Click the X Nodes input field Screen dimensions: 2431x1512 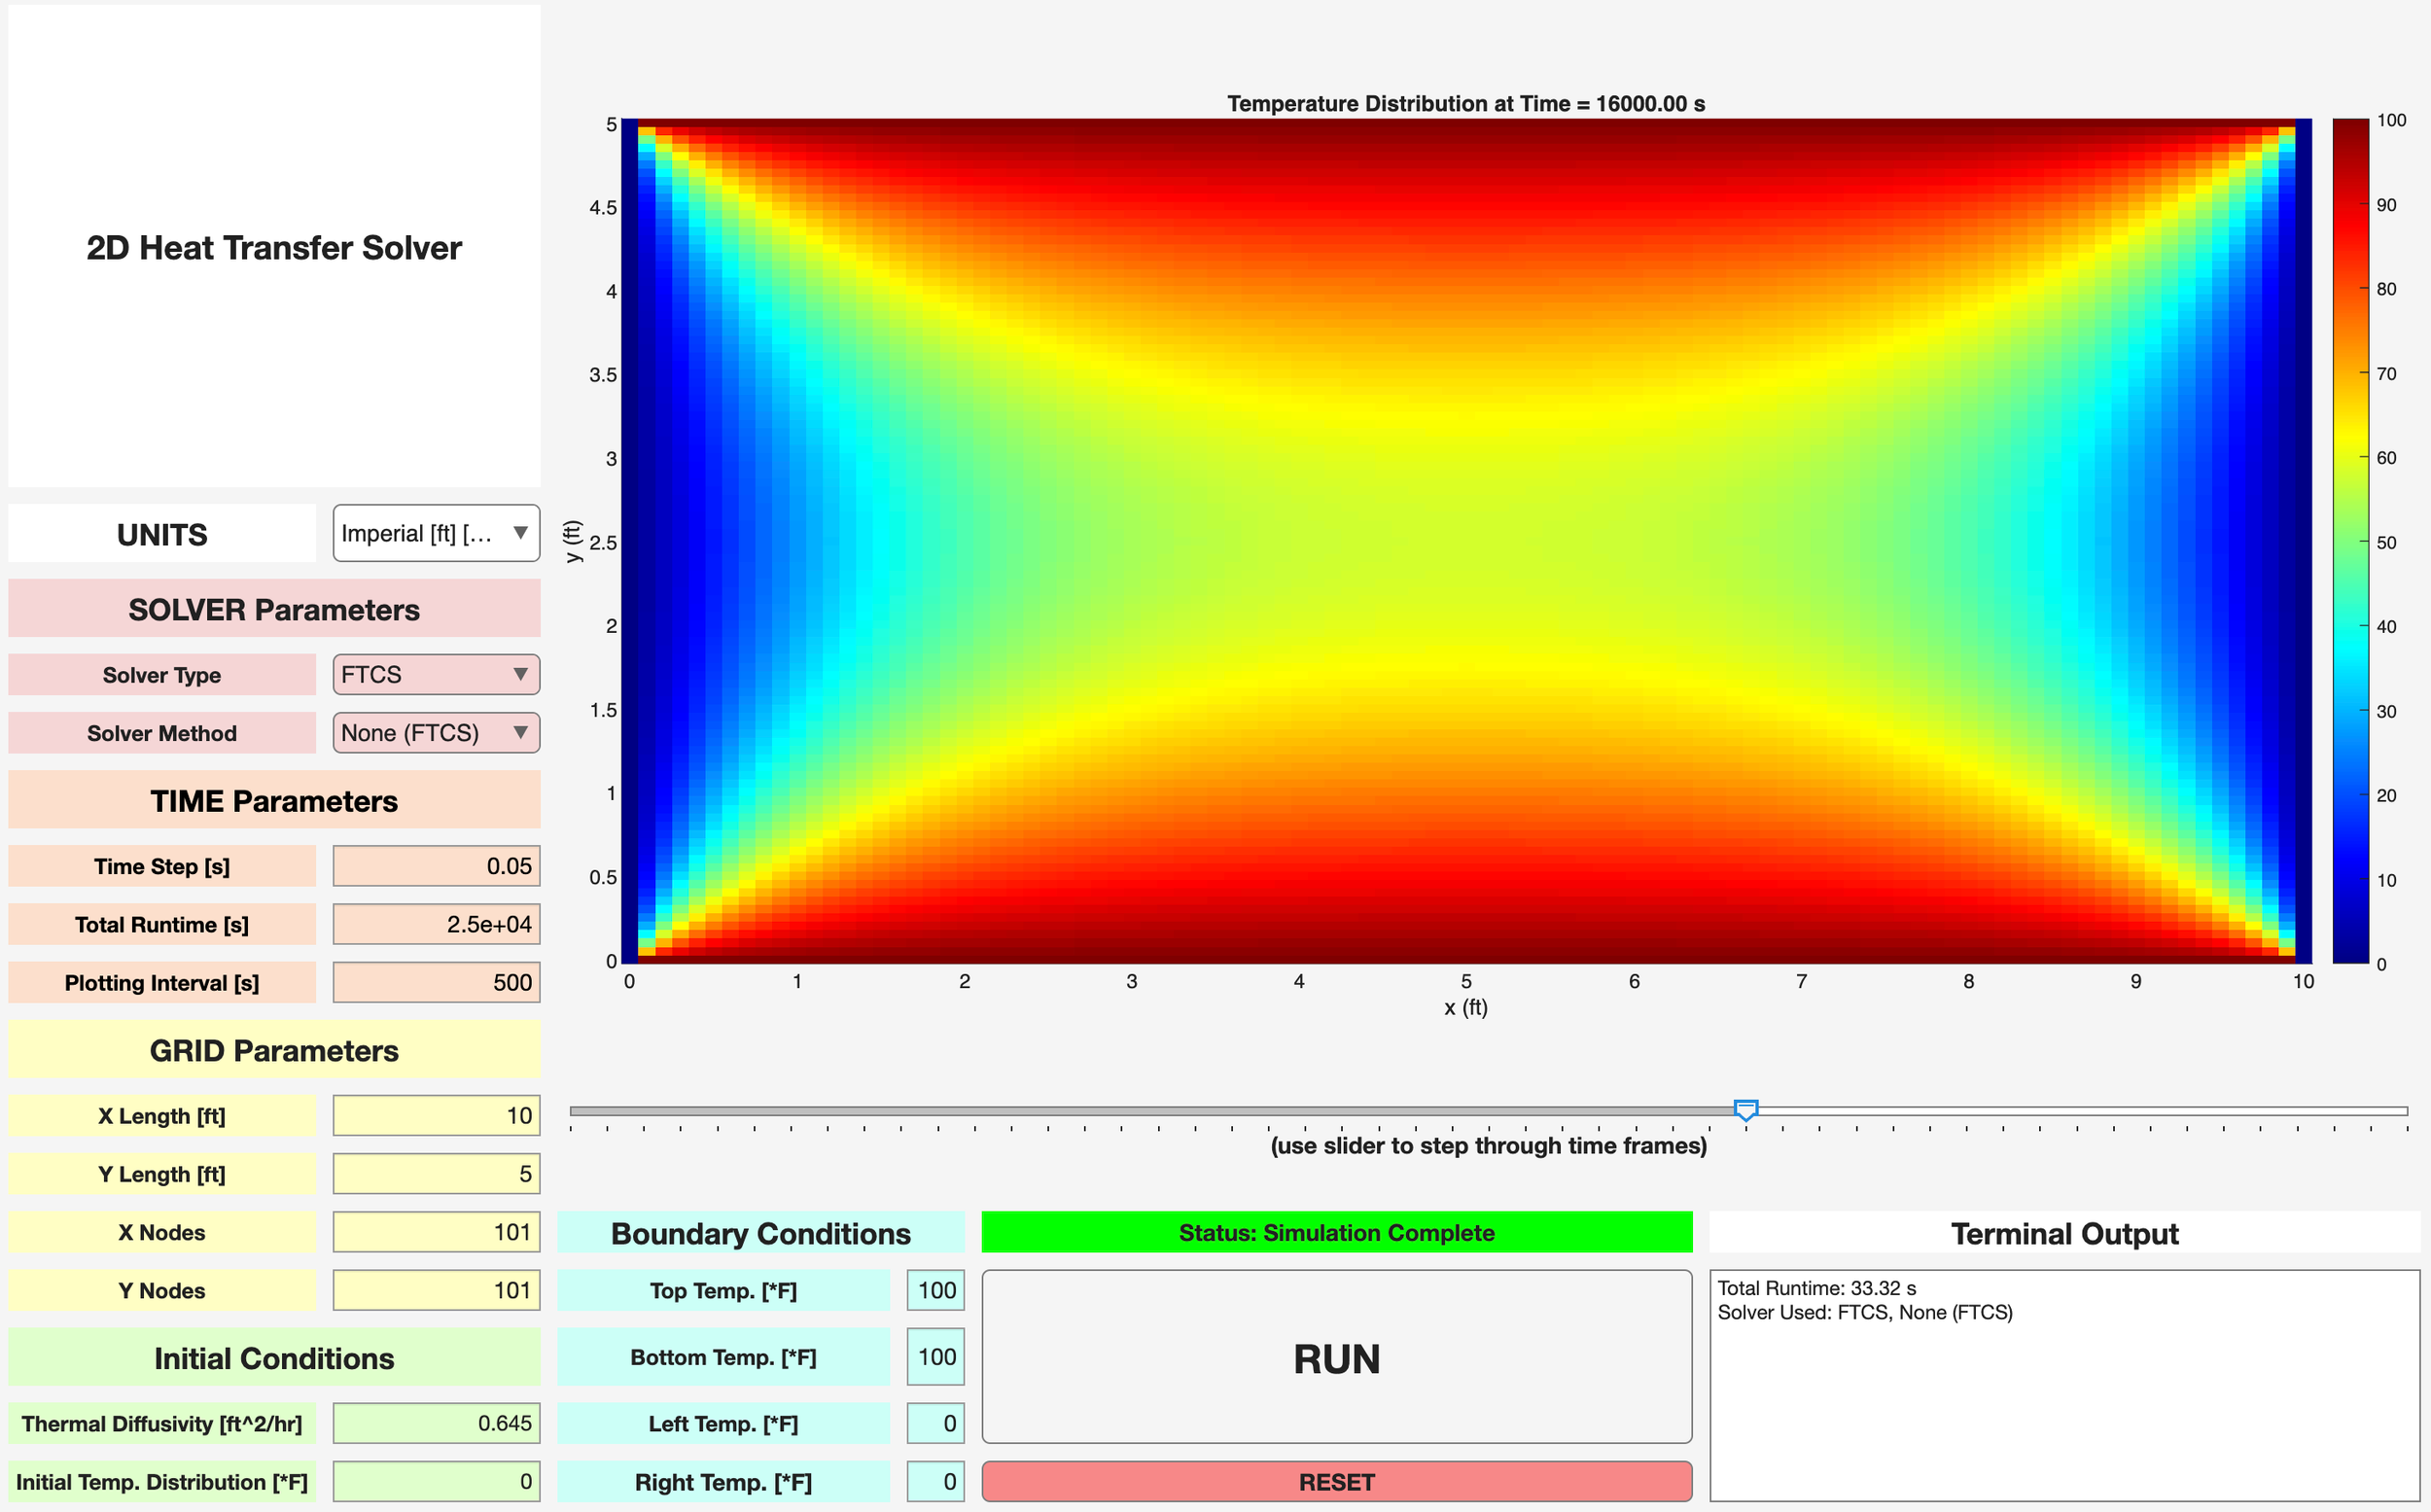436,1231
